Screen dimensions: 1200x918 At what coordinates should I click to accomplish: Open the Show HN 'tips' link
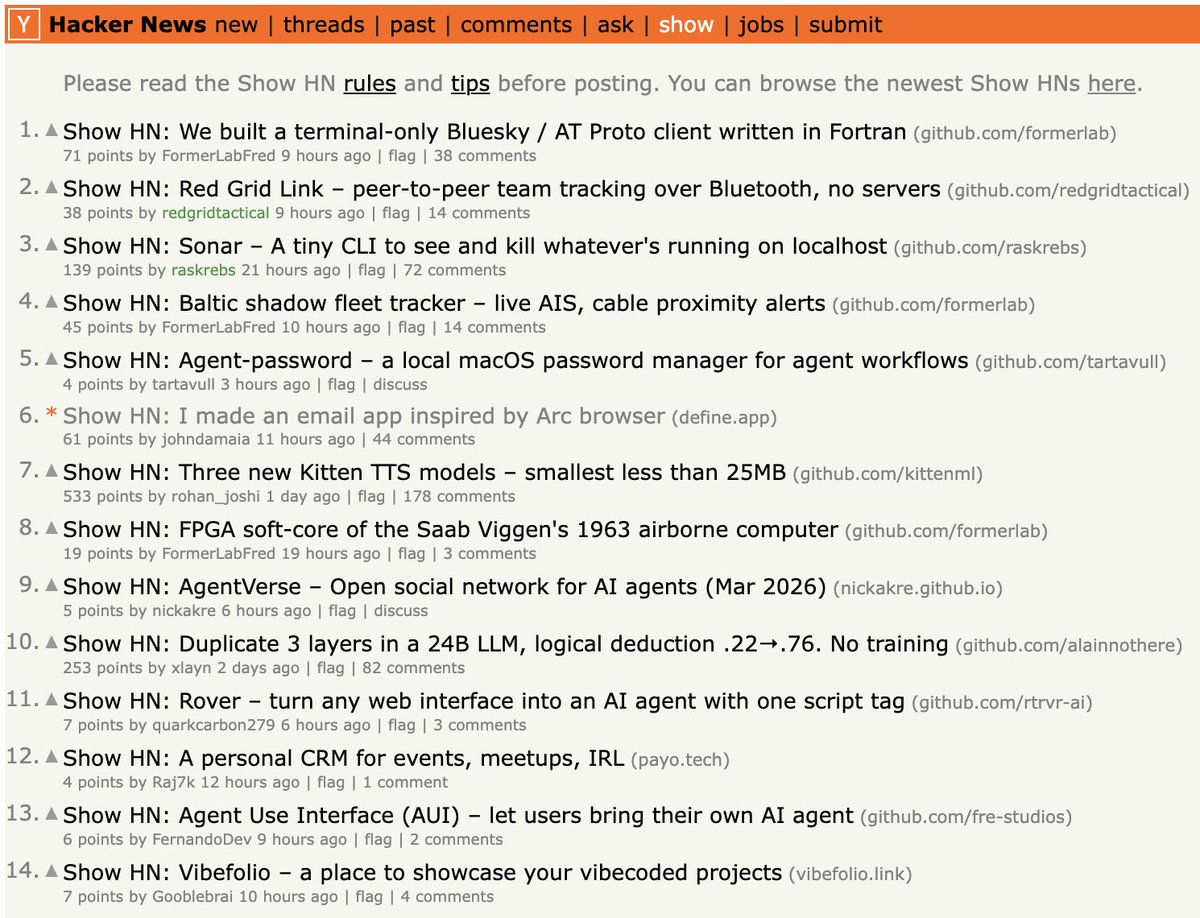point(470,83)
